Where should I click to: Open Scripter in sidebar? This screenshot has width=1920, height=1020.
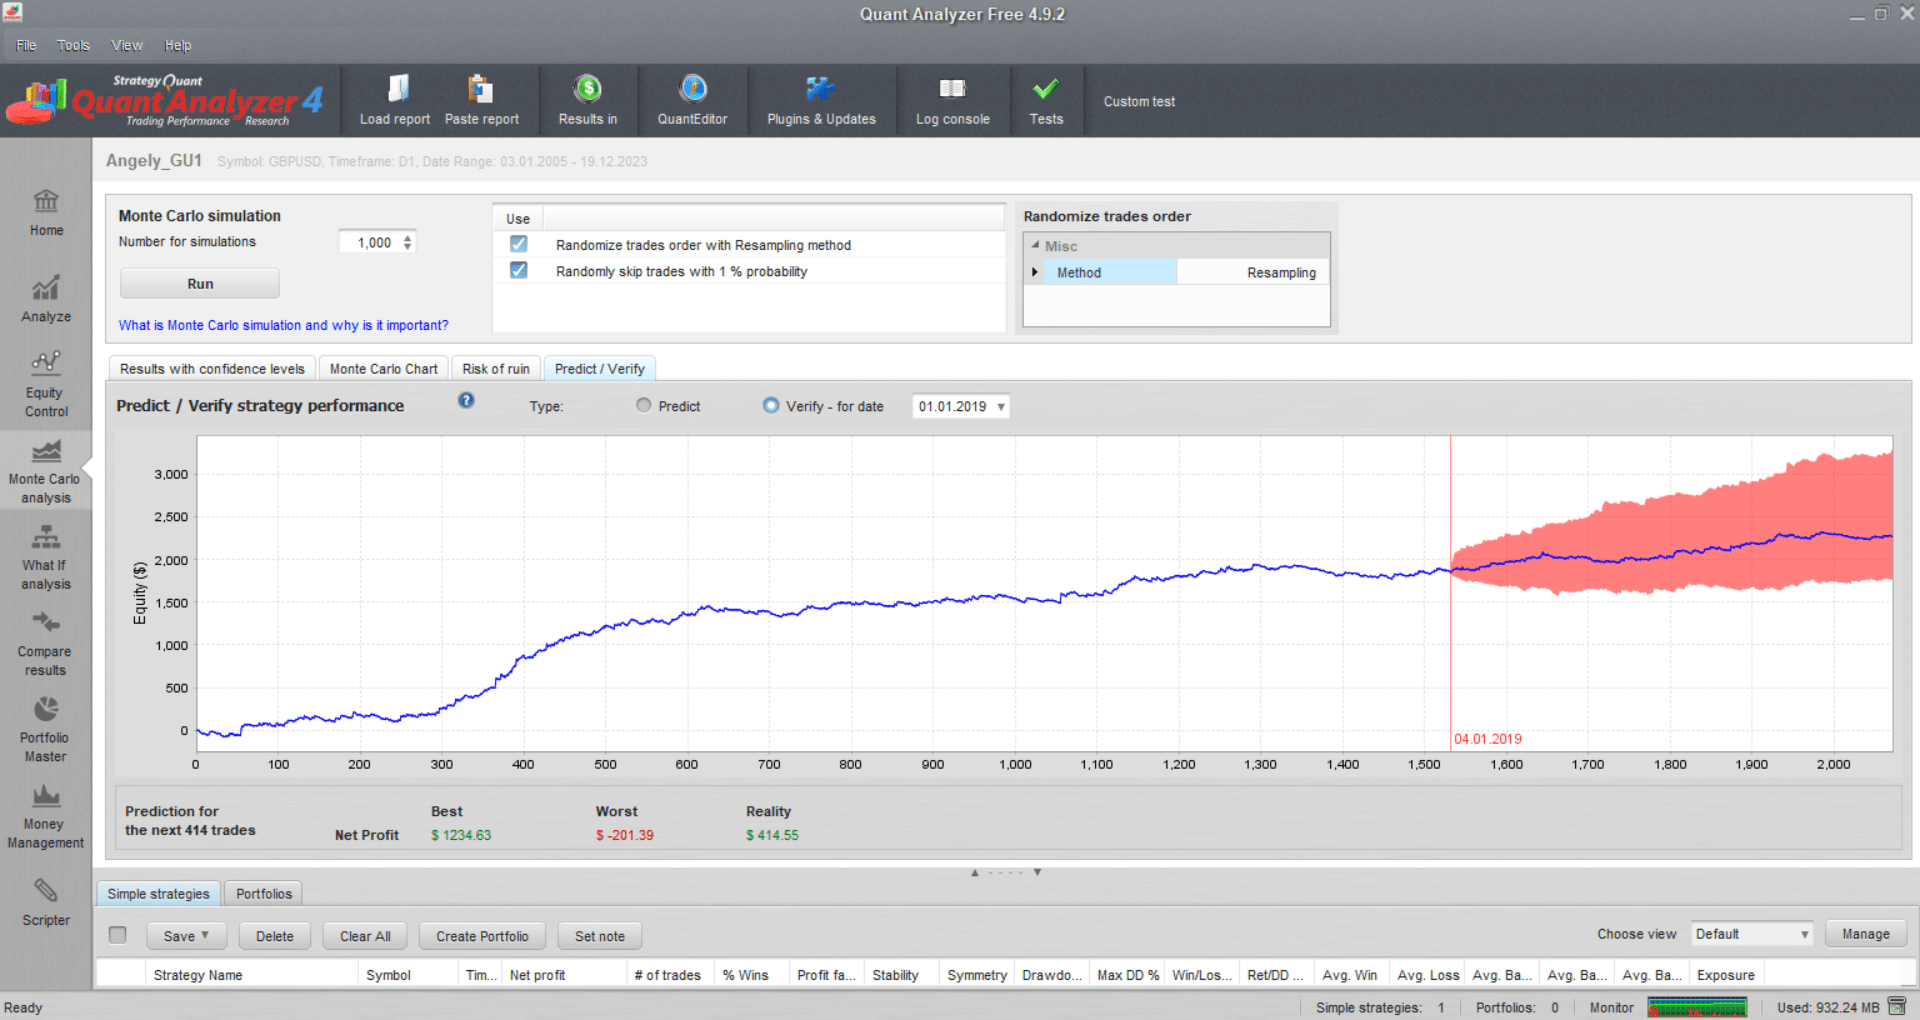pos(46,903)
